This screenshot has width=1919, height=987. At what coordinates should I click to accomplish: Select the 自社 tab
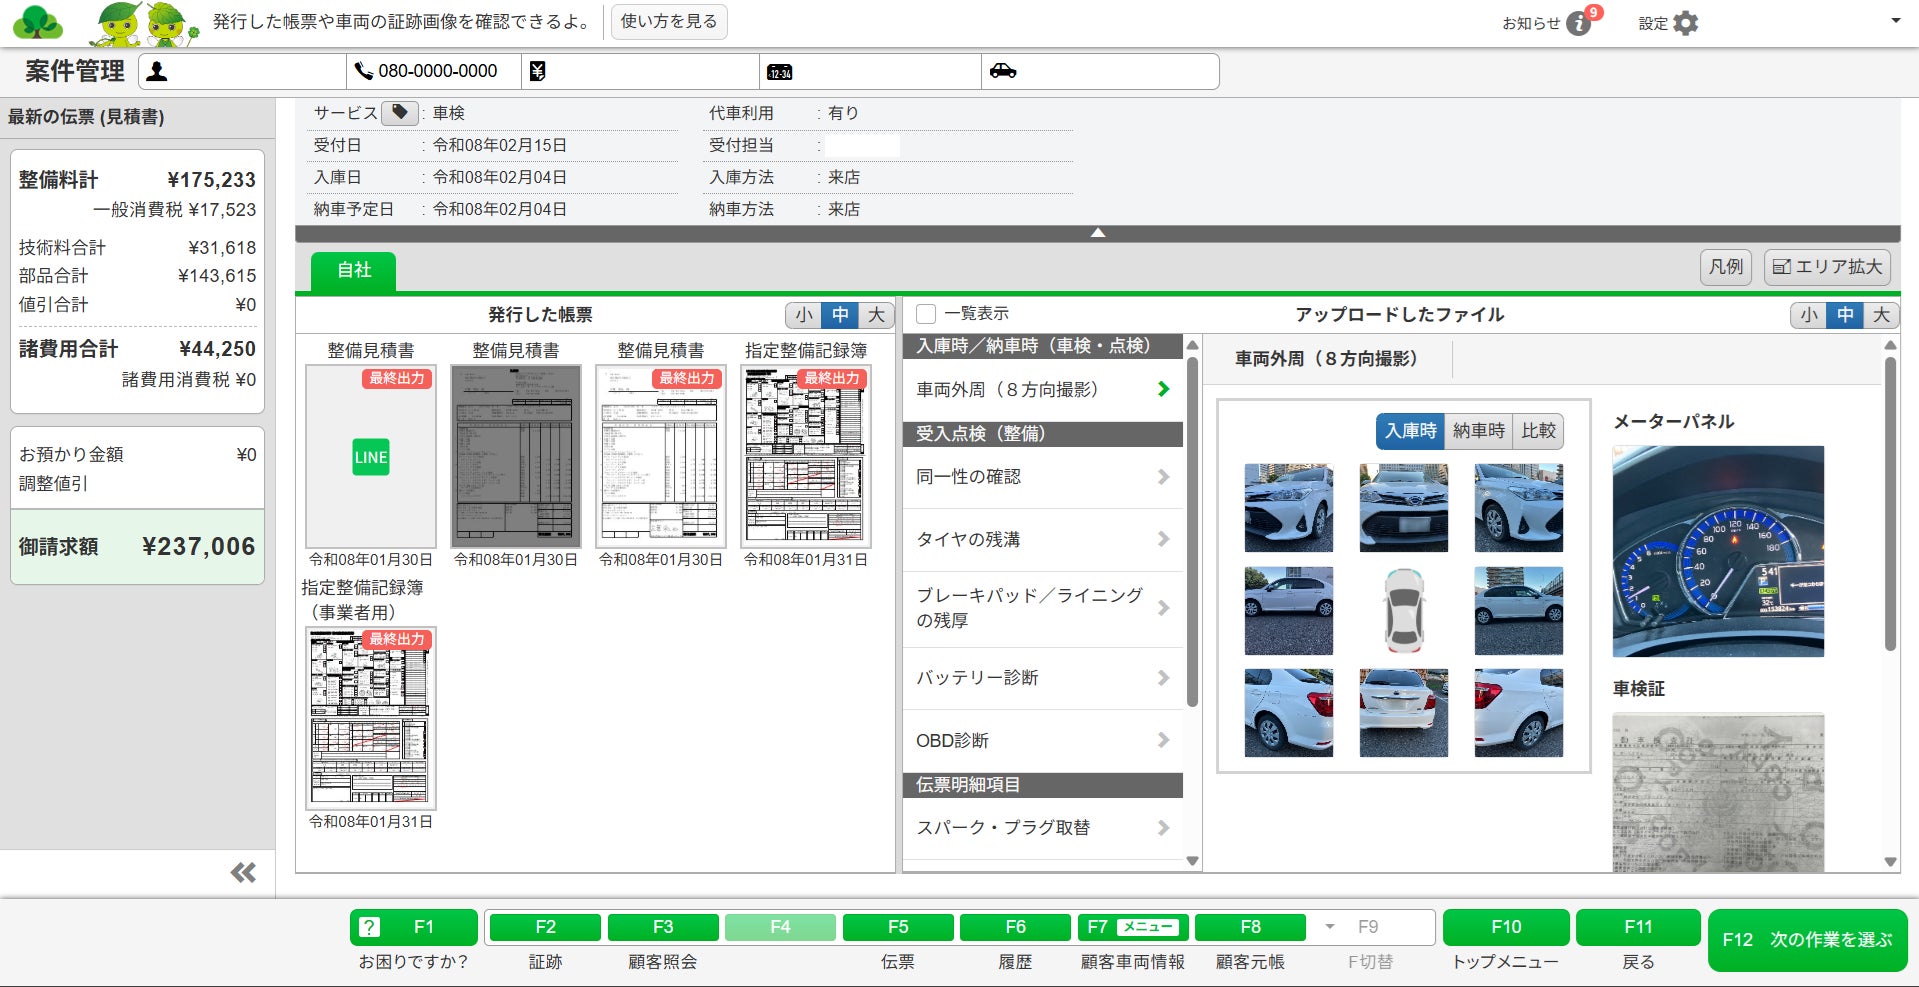tap(354, 270)
